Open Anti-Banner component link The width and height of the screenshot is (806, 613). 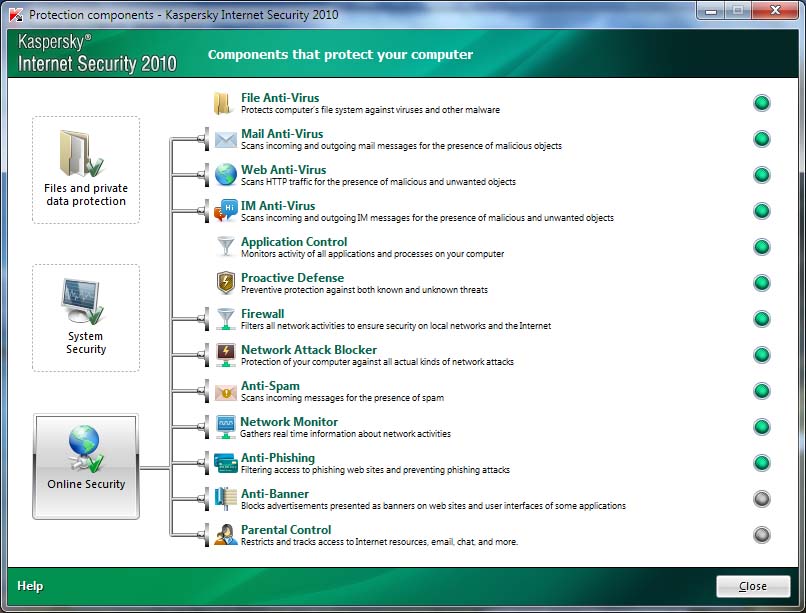click(275, 494)
